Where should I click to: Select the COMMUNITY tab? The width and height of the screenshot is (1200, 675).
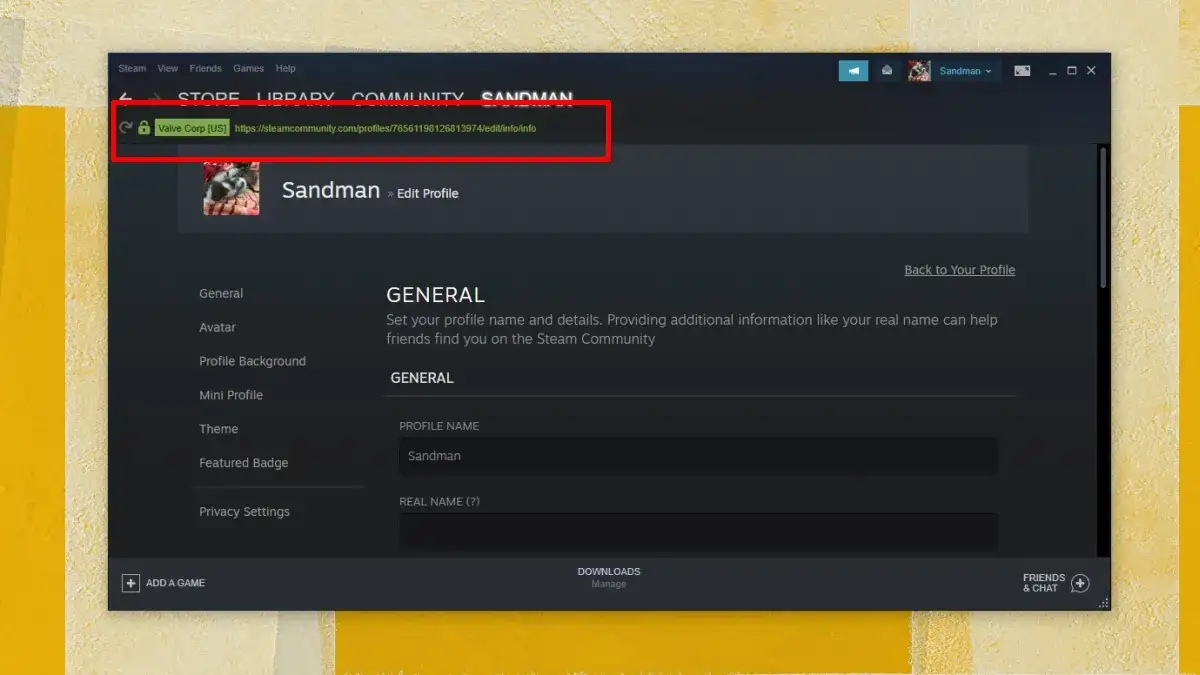pos(407,99)
